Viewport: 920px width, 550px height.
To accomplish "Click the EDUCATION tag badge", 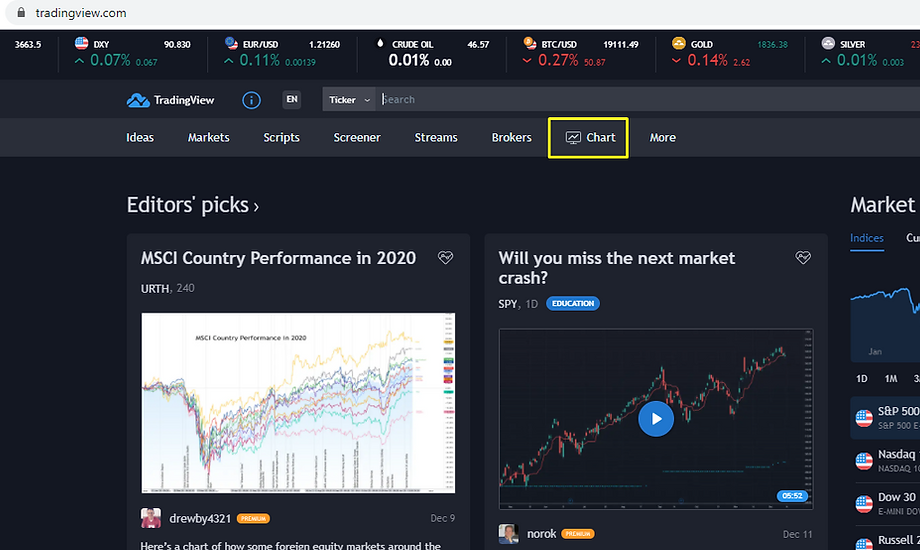I will [573, 303].
